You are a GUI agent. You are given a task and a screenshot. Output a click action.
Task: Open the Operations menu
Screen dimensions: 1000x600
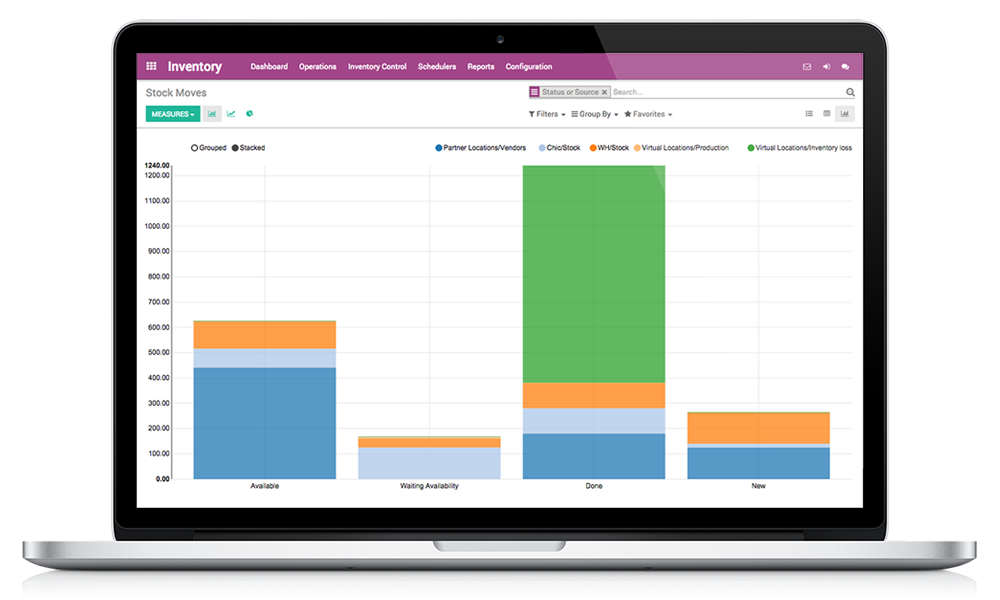click(318, 66)
